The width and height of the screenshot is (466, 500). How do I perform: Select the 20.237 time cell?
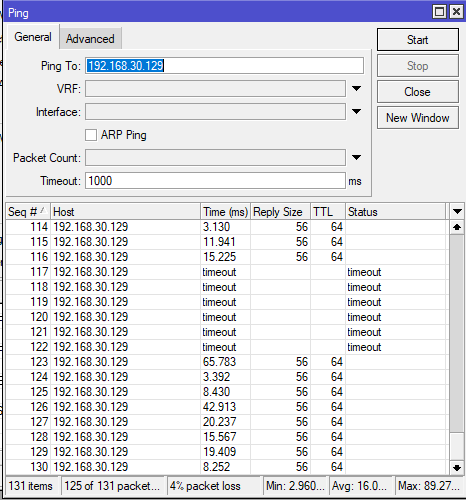[226, 422]
